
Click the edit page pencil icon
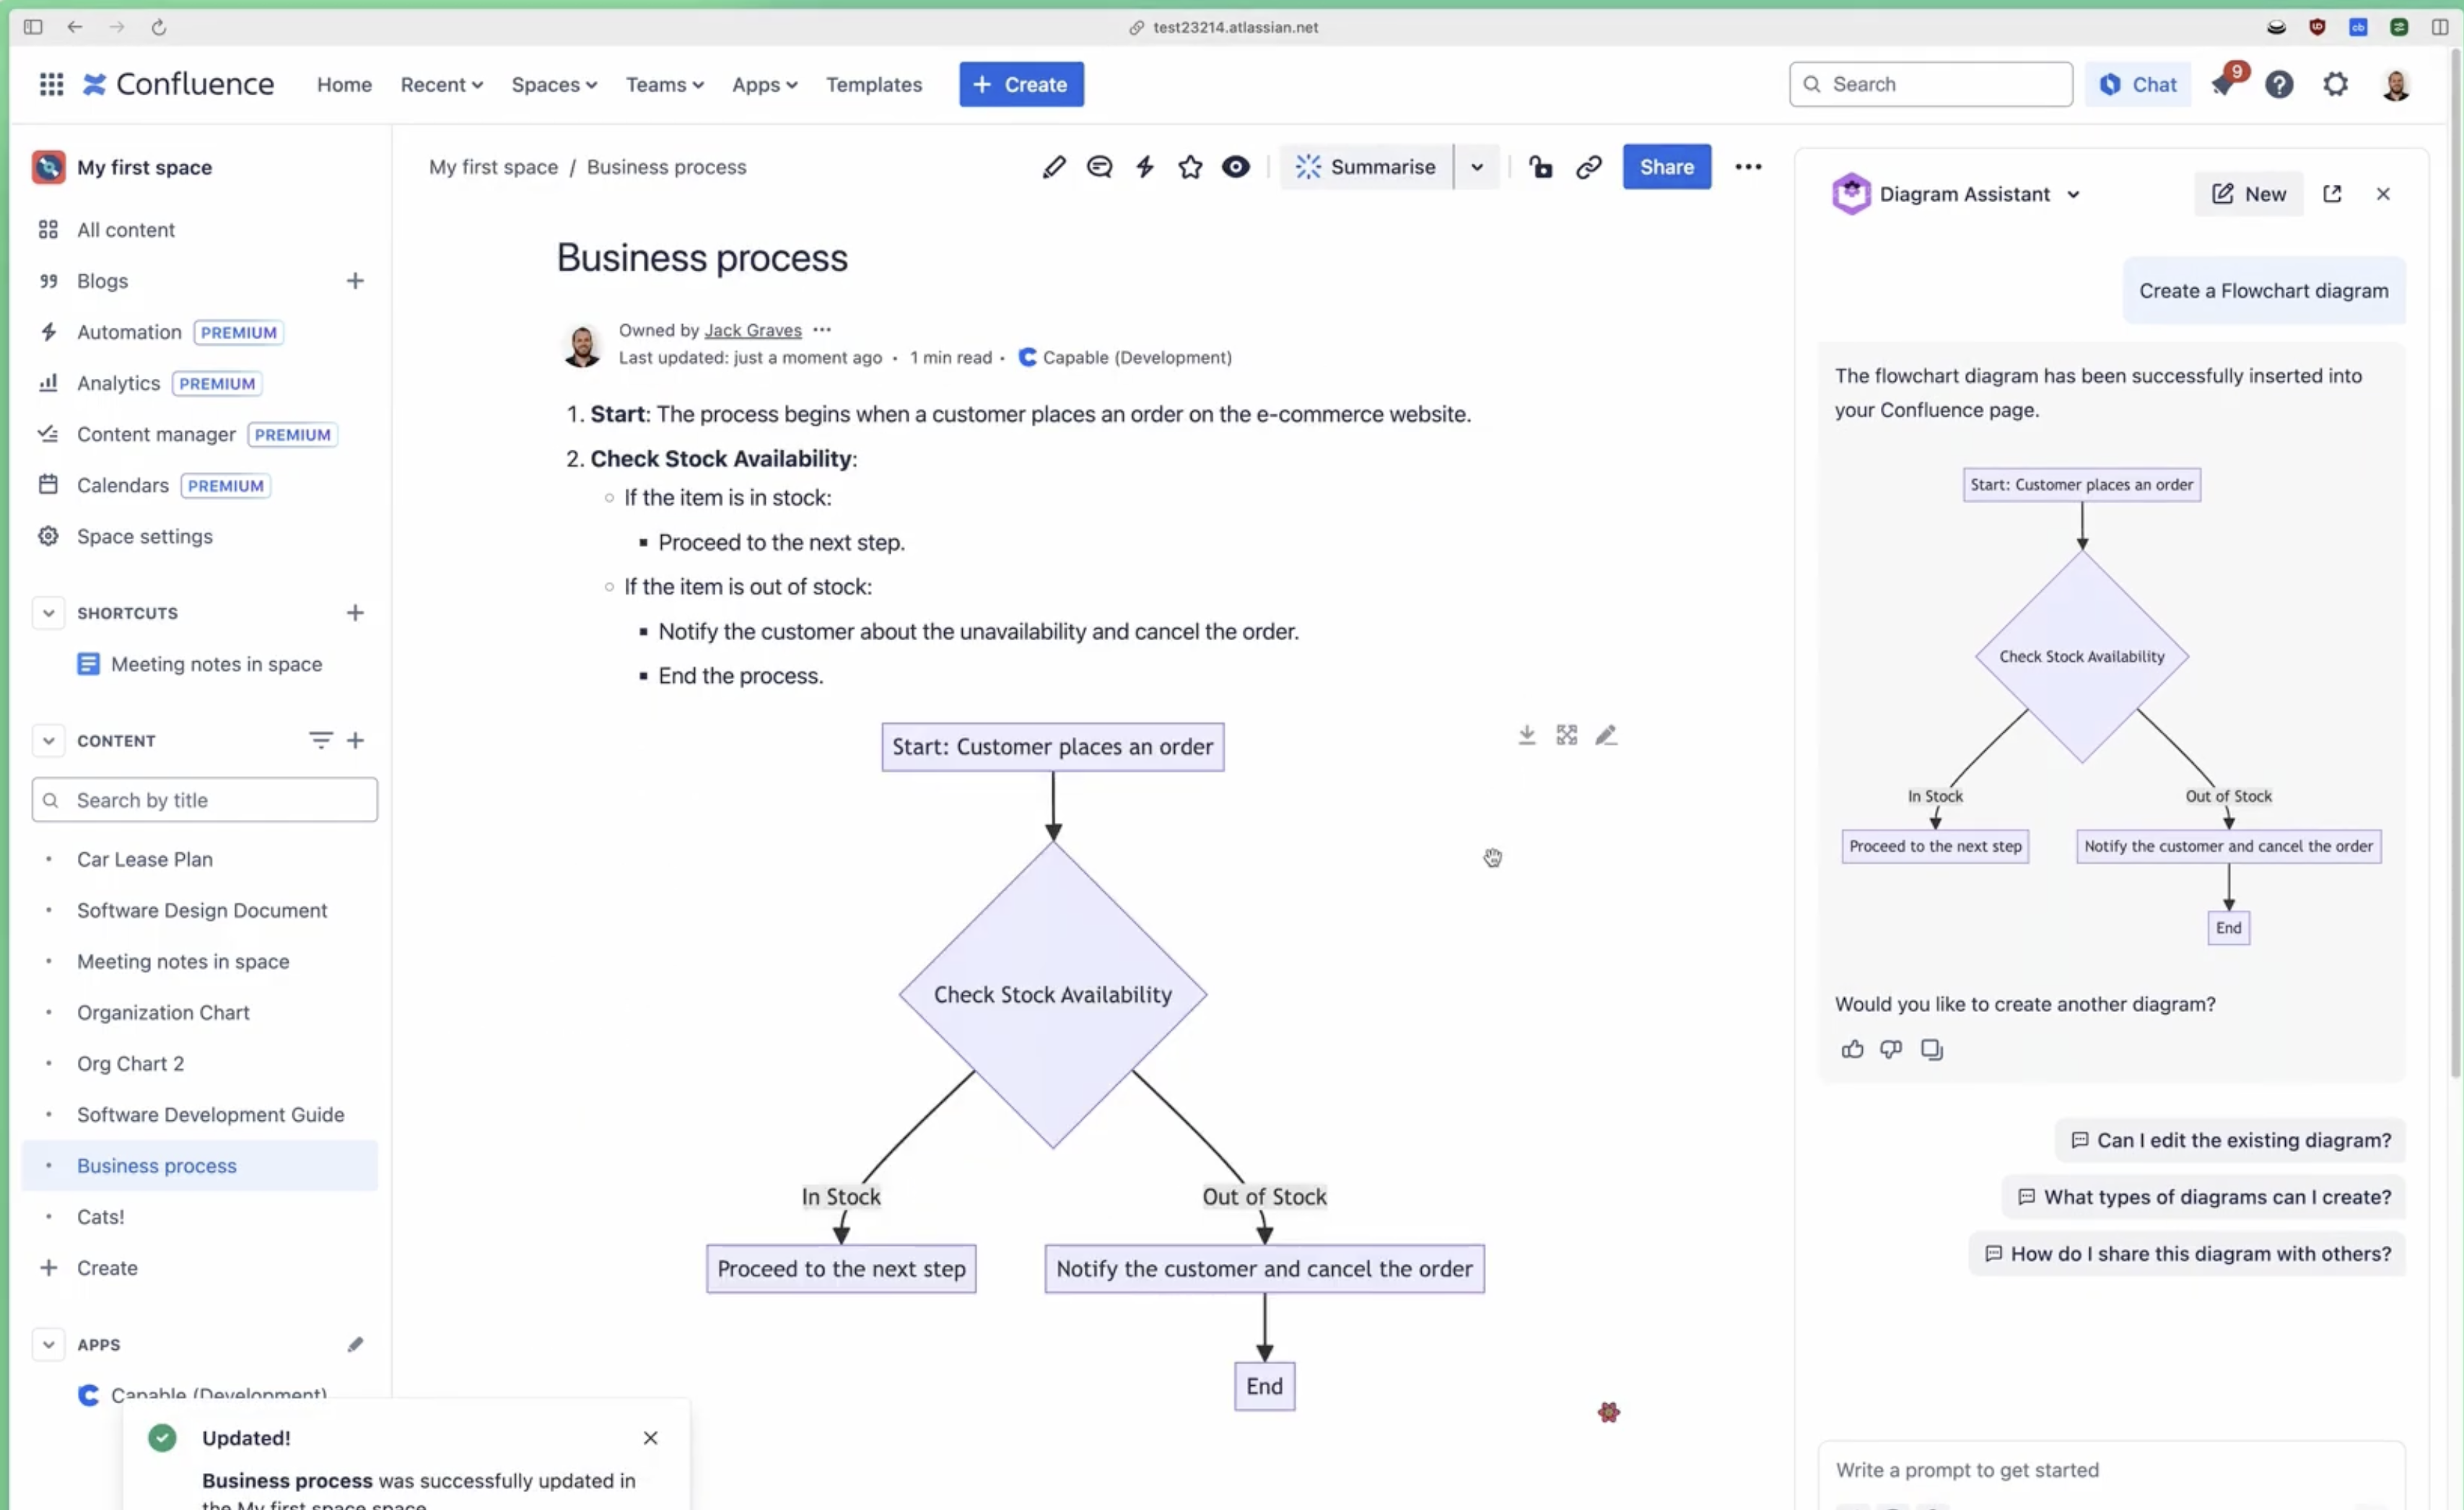(x=1053, y=167)
